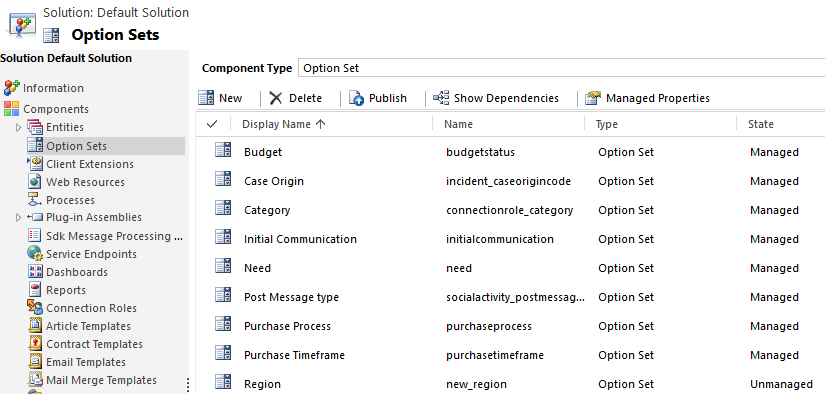This screenshot has height=394, width=825.
Task: Click the Plug-in Assemblies icon
Action: click(34, 217)
